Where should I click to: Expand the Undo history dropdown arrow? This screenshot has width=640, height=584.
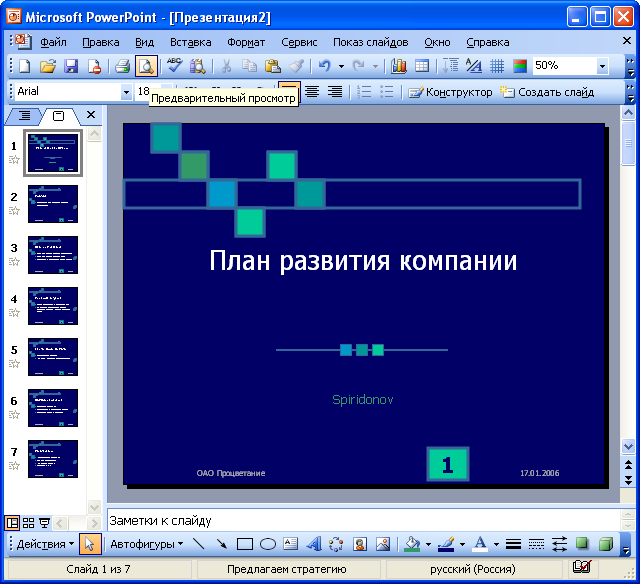click(341, 66)
